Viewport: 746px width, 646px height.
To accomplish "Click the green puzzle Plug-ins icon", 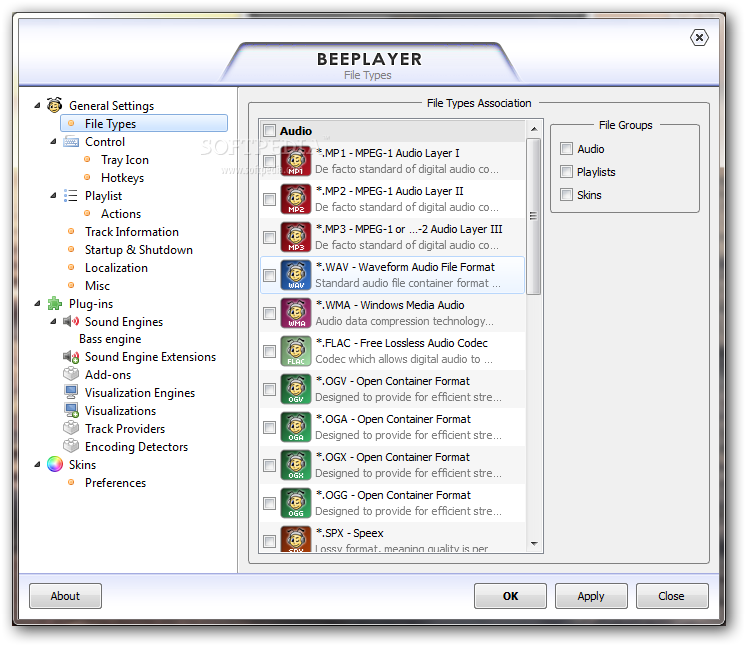I will click(x=55, y=303).
